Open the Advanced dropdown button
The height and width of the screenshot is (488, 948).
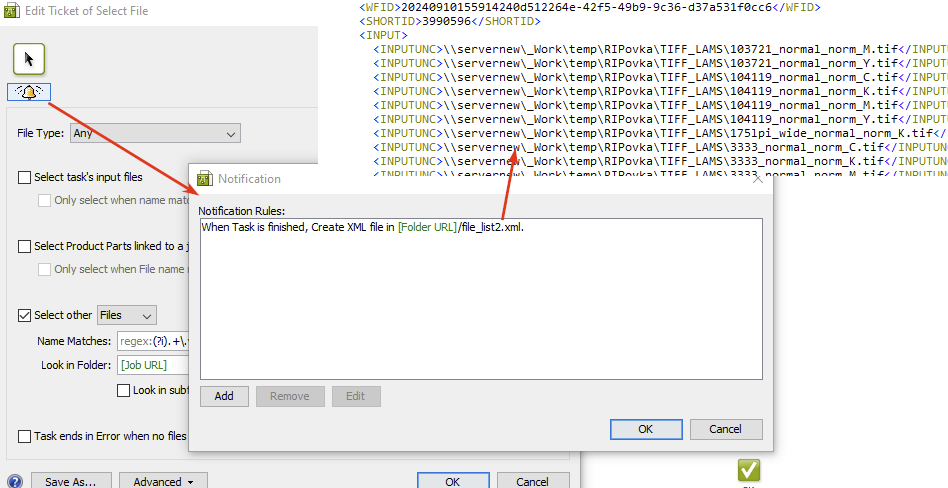163,481
